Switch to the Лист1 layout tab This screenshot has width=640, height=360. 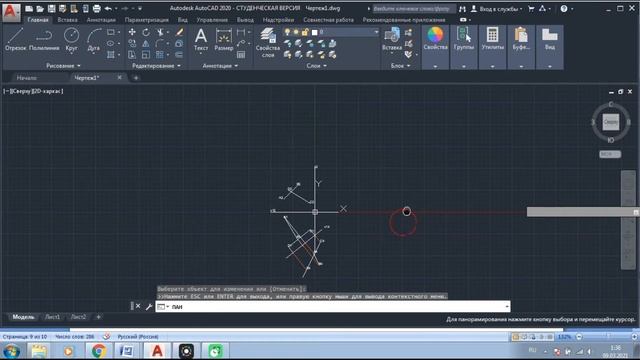point(52,317)
